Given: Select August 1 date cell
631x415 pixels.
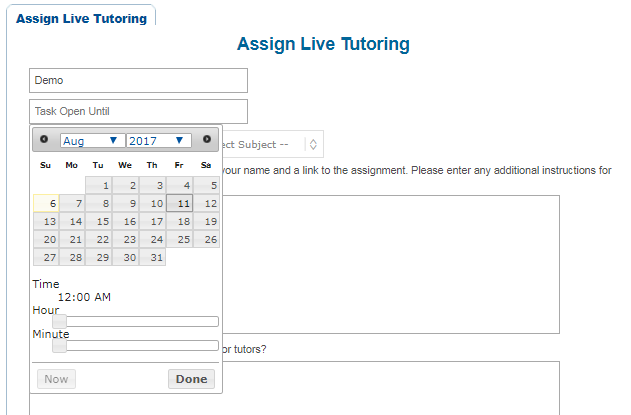Looking at the screenshot, I should point(99,185).
